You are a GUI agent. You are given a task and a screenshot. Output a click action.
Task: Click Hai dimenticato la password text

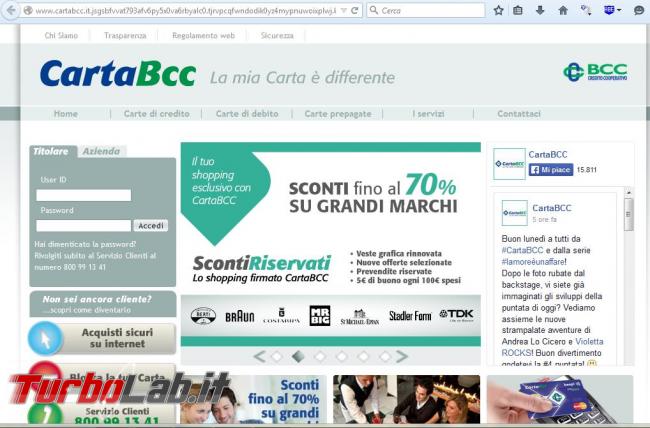[x=85, y=244]
